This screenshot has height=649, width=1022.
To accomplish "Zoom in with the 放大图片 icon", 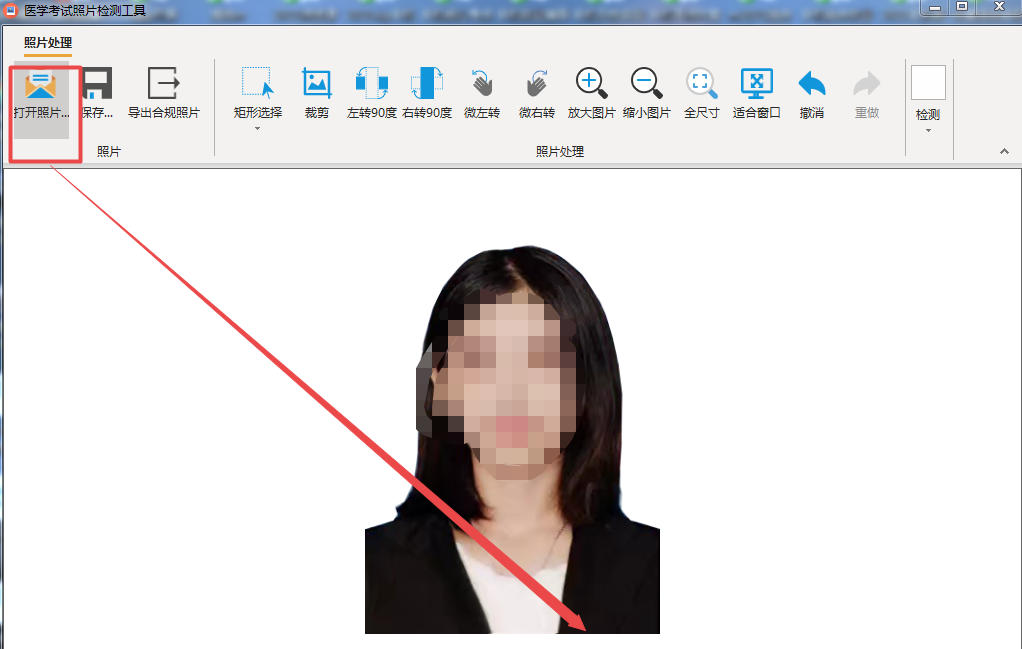I will point(591,85).
